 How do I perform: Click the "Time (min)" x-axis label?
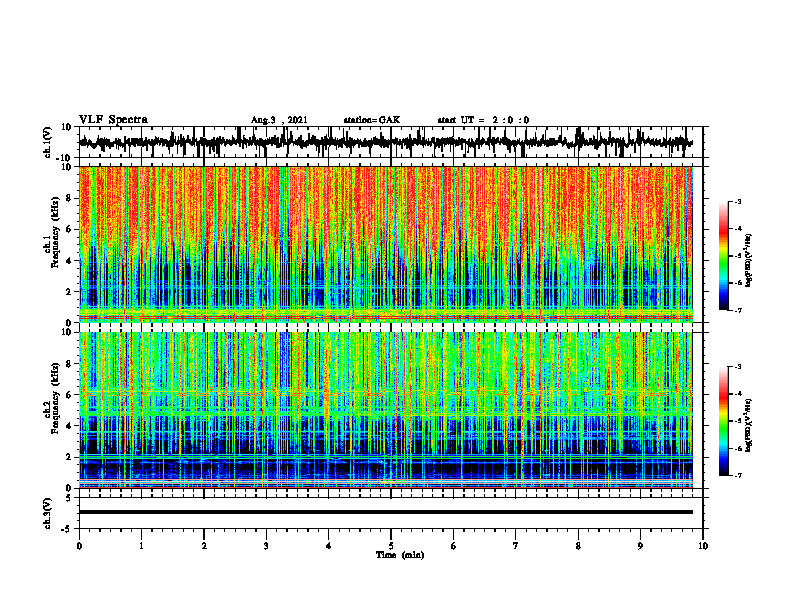click(400, 555)
